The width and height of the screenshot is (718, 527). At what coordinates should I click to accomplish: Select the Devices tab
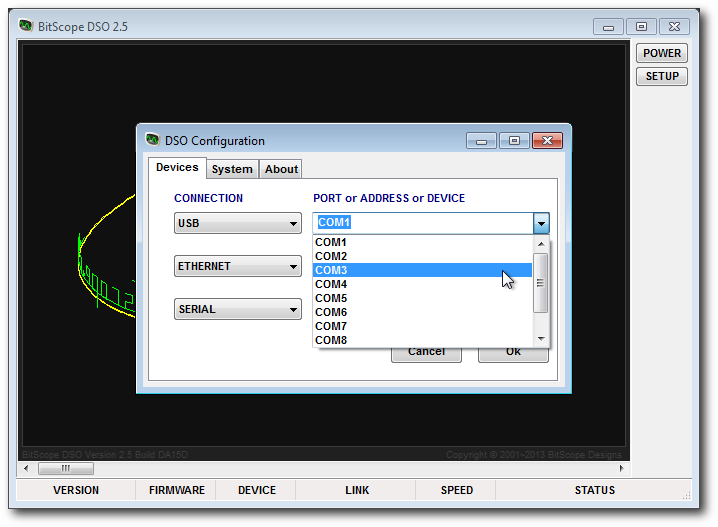177,167
